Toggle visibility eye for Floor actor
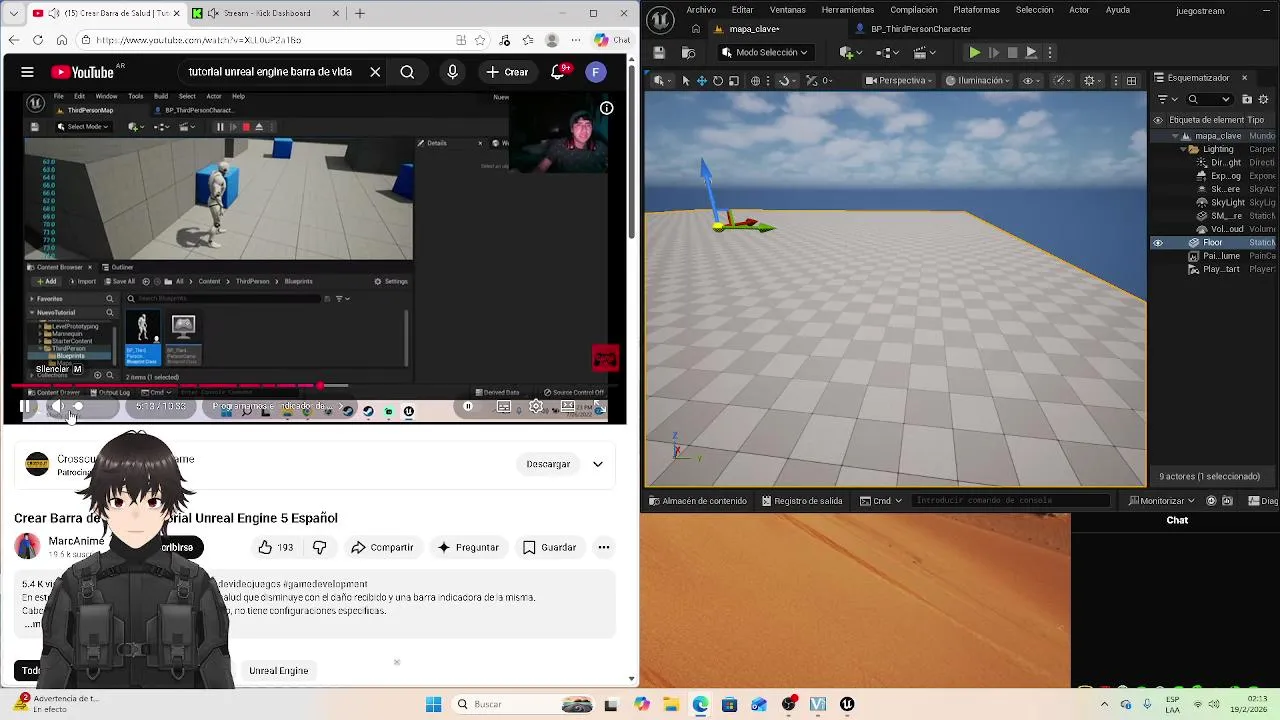 tap(1158, 243)
